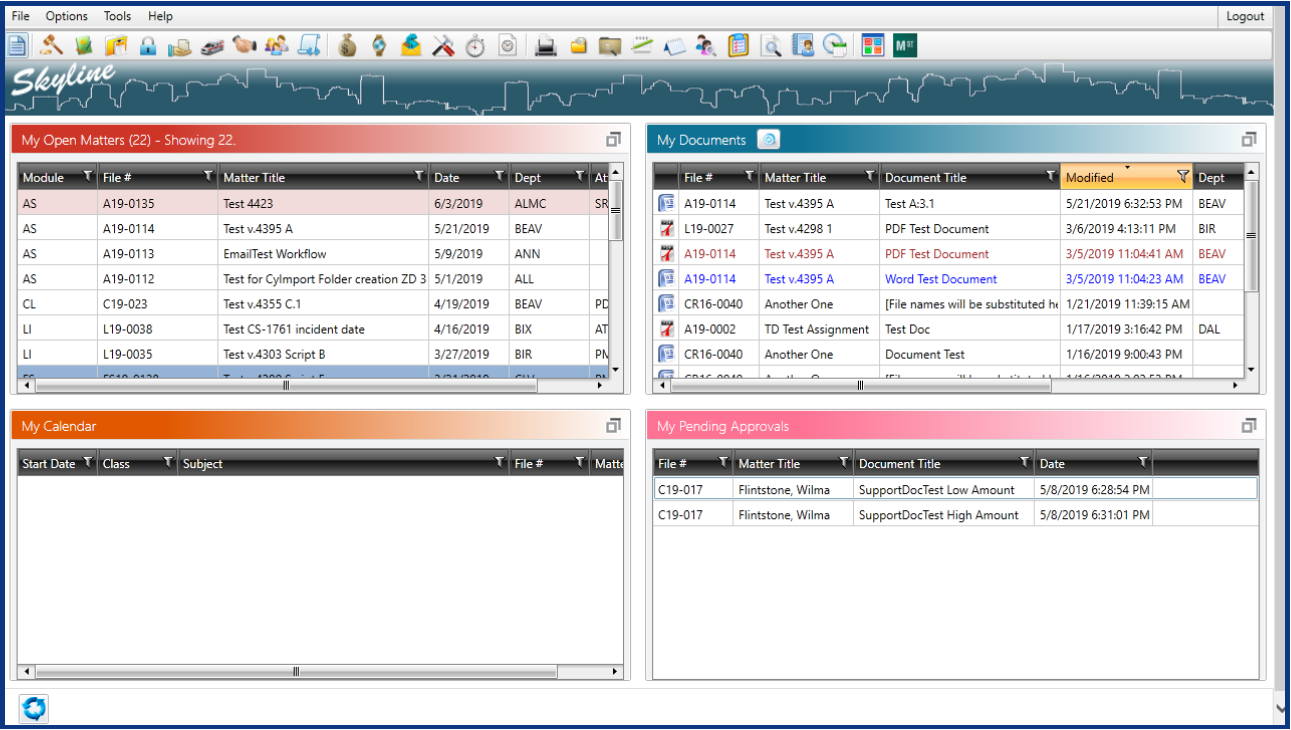1291x730 pixels.
Task: Click the Logout button
Action: point(1245,16)
